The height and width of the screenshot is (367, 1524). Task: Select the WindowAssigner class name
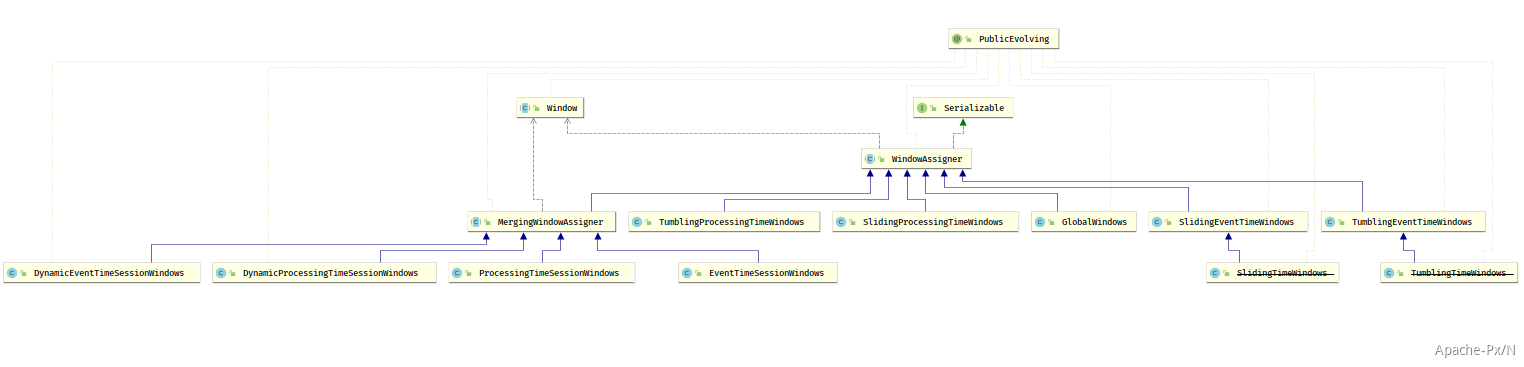[927, 159]
